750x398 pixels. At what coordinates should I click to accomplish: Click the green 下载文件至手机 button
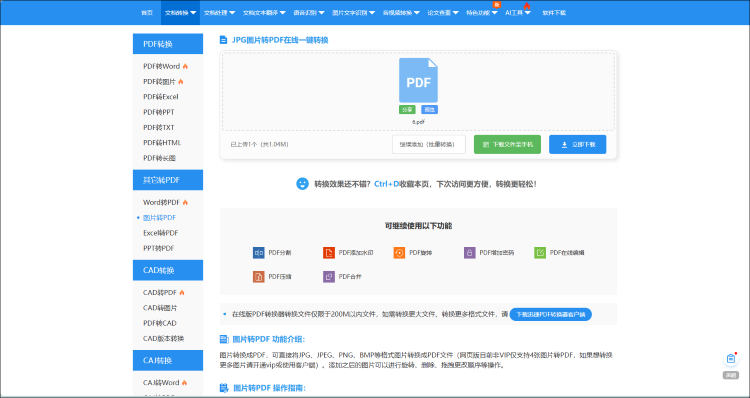click(507, 144)
